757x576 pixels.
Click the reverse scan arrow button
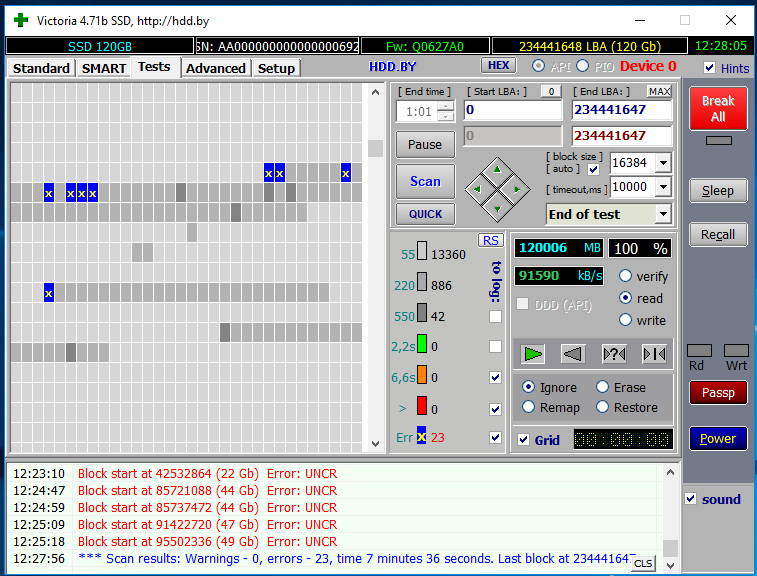click(x=573, y=354)
